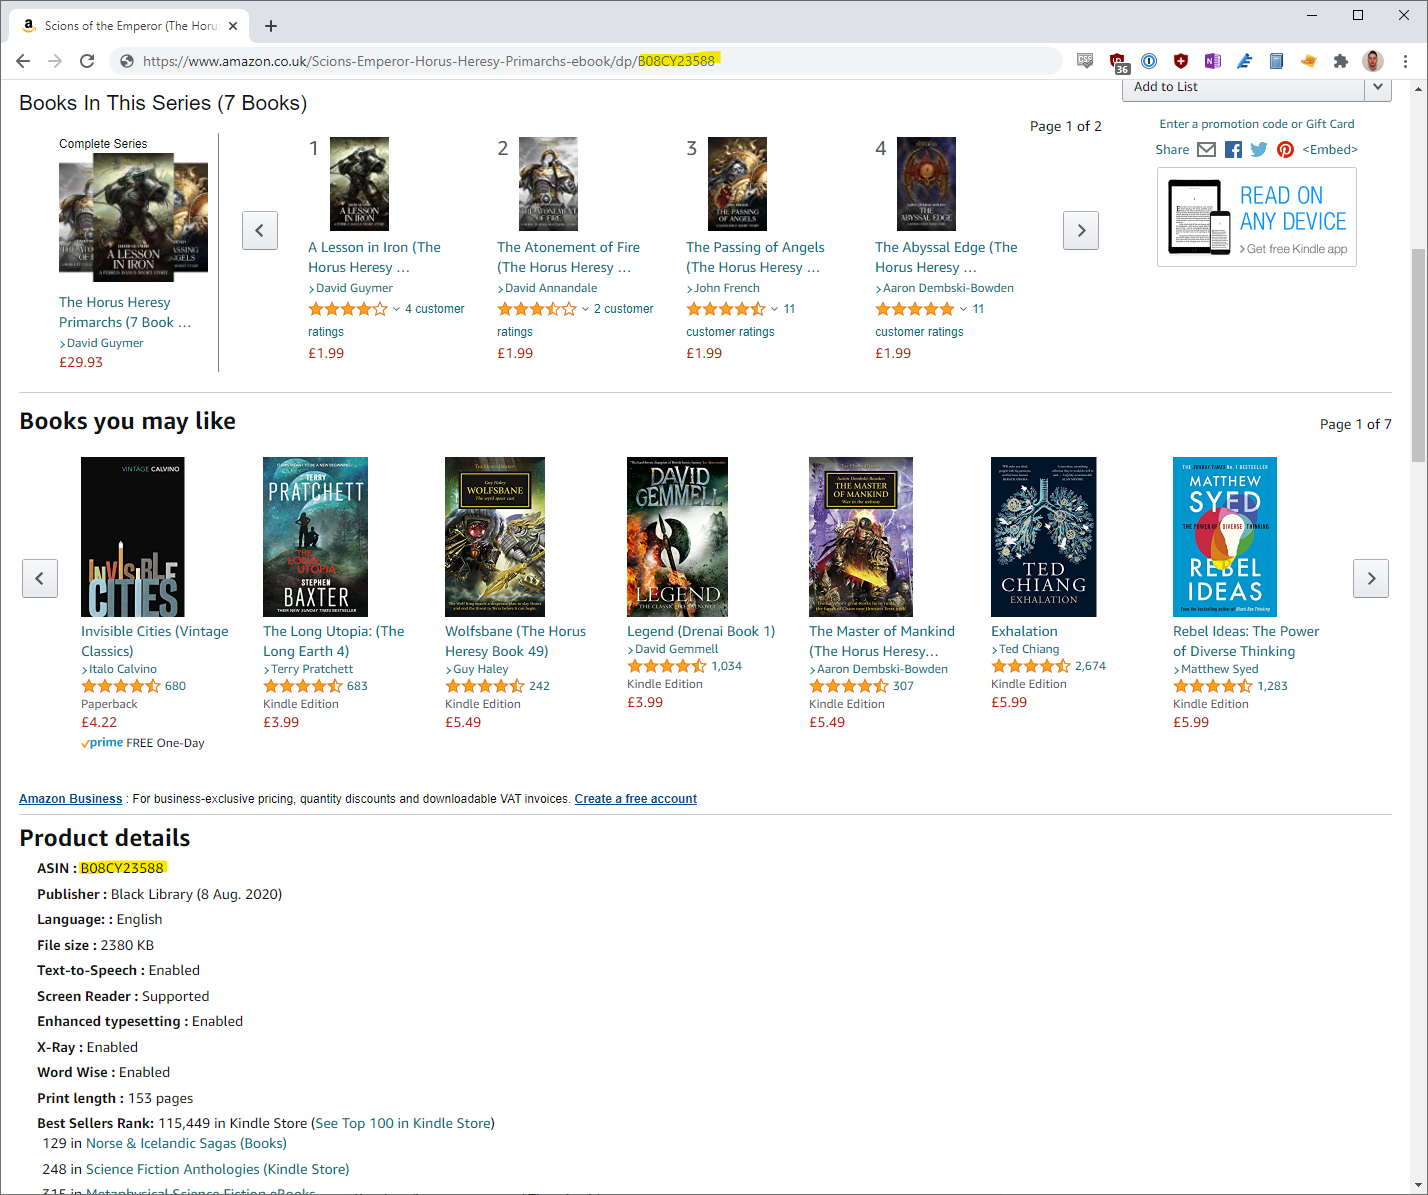This screenshot has height=1195, width=1428.
Task: Open Chrome's three-dot menu
Action: (1405, 61)
